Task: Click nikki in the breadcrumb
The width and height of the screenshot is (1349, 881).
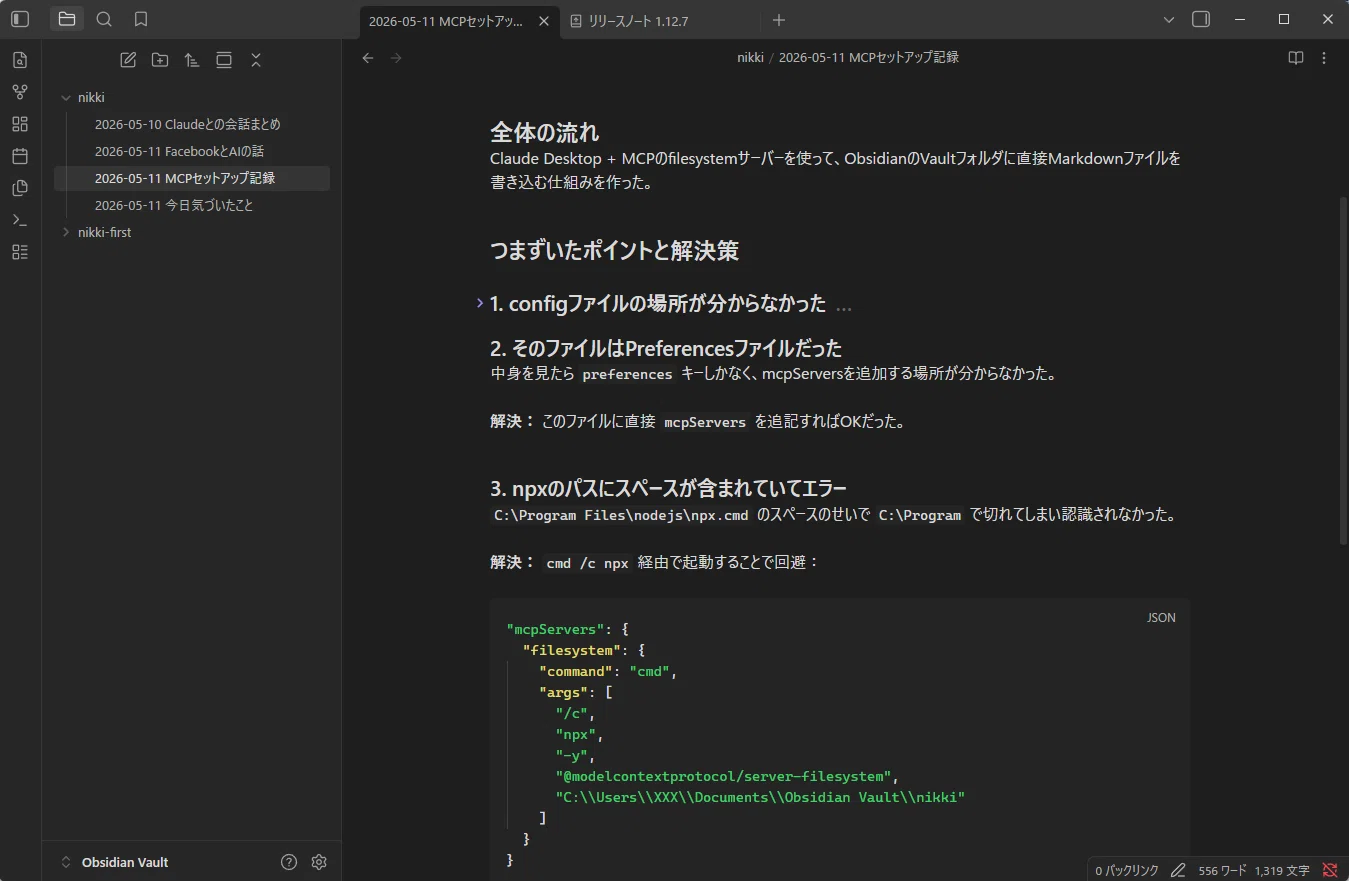Action: [750, 58]
